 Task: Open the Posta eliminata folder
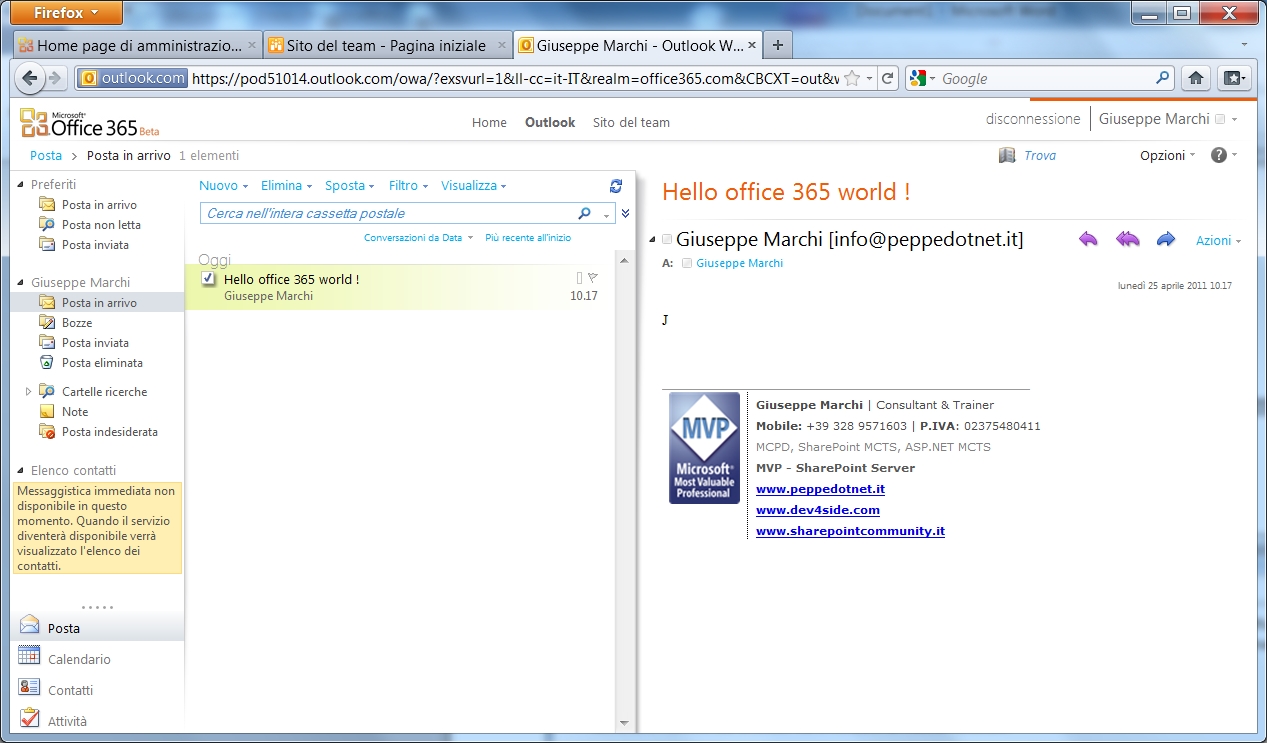pyautogui.click(x=102, y=362)
